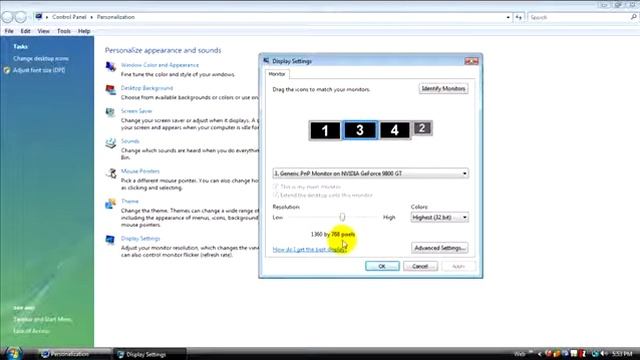640x360 pixels.
Task: Click in the Search input field
Action: click(x=579, y=17)
